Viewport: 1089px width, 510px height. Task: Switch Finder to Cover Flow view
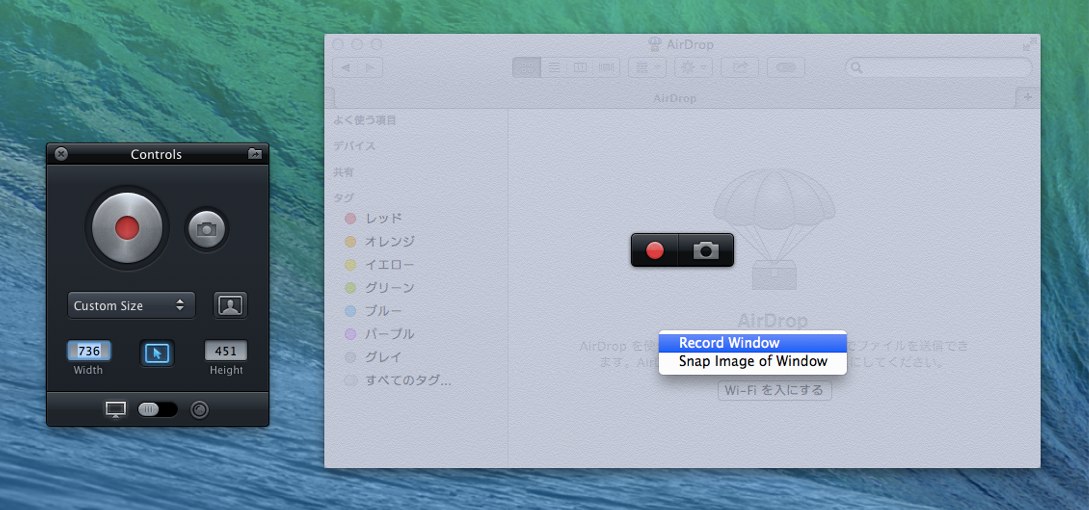[606, 67]
